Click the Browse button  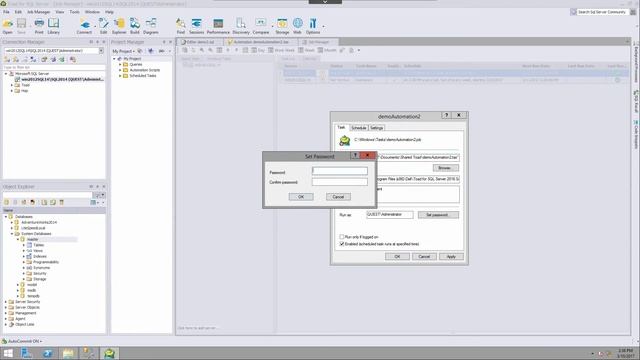point(445,168)
